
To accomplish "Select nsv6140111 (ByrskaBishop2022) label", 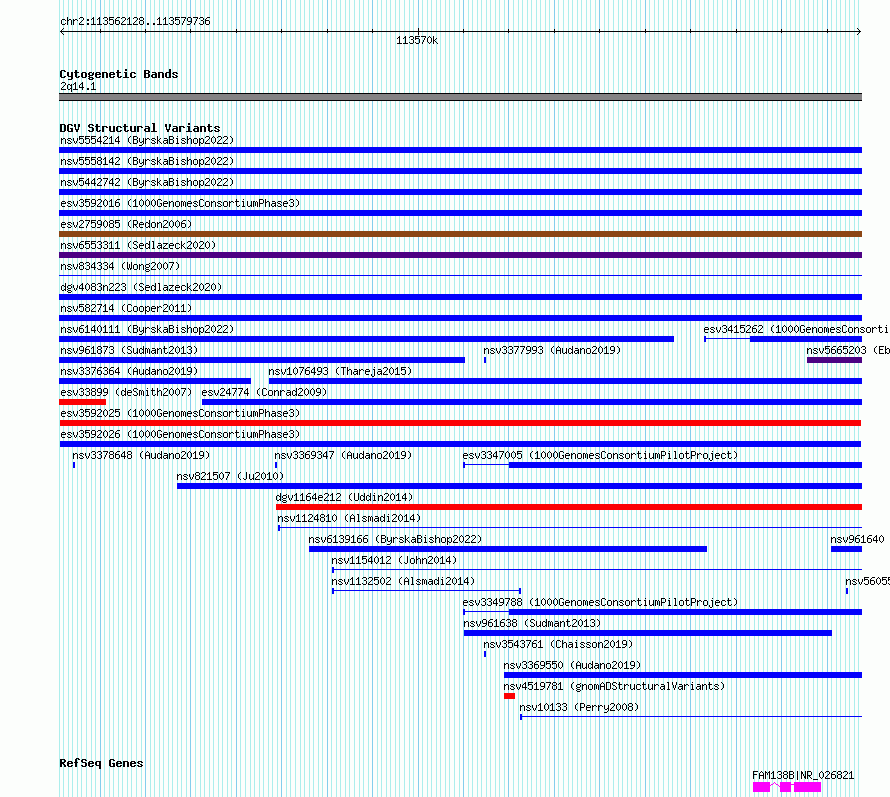I will click(x=147, y=329).
